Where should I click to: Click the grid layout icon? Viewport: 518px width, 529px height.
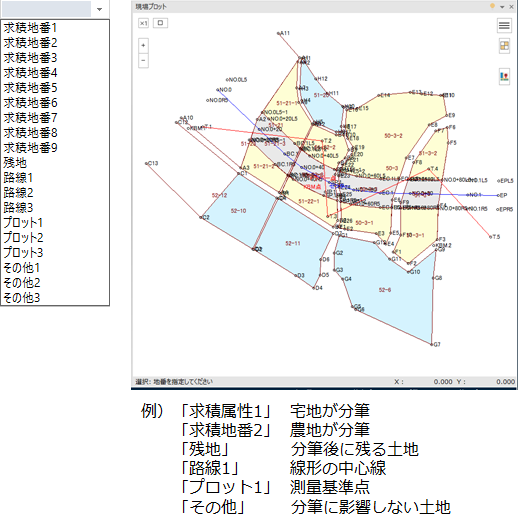(x=504, y=46)
